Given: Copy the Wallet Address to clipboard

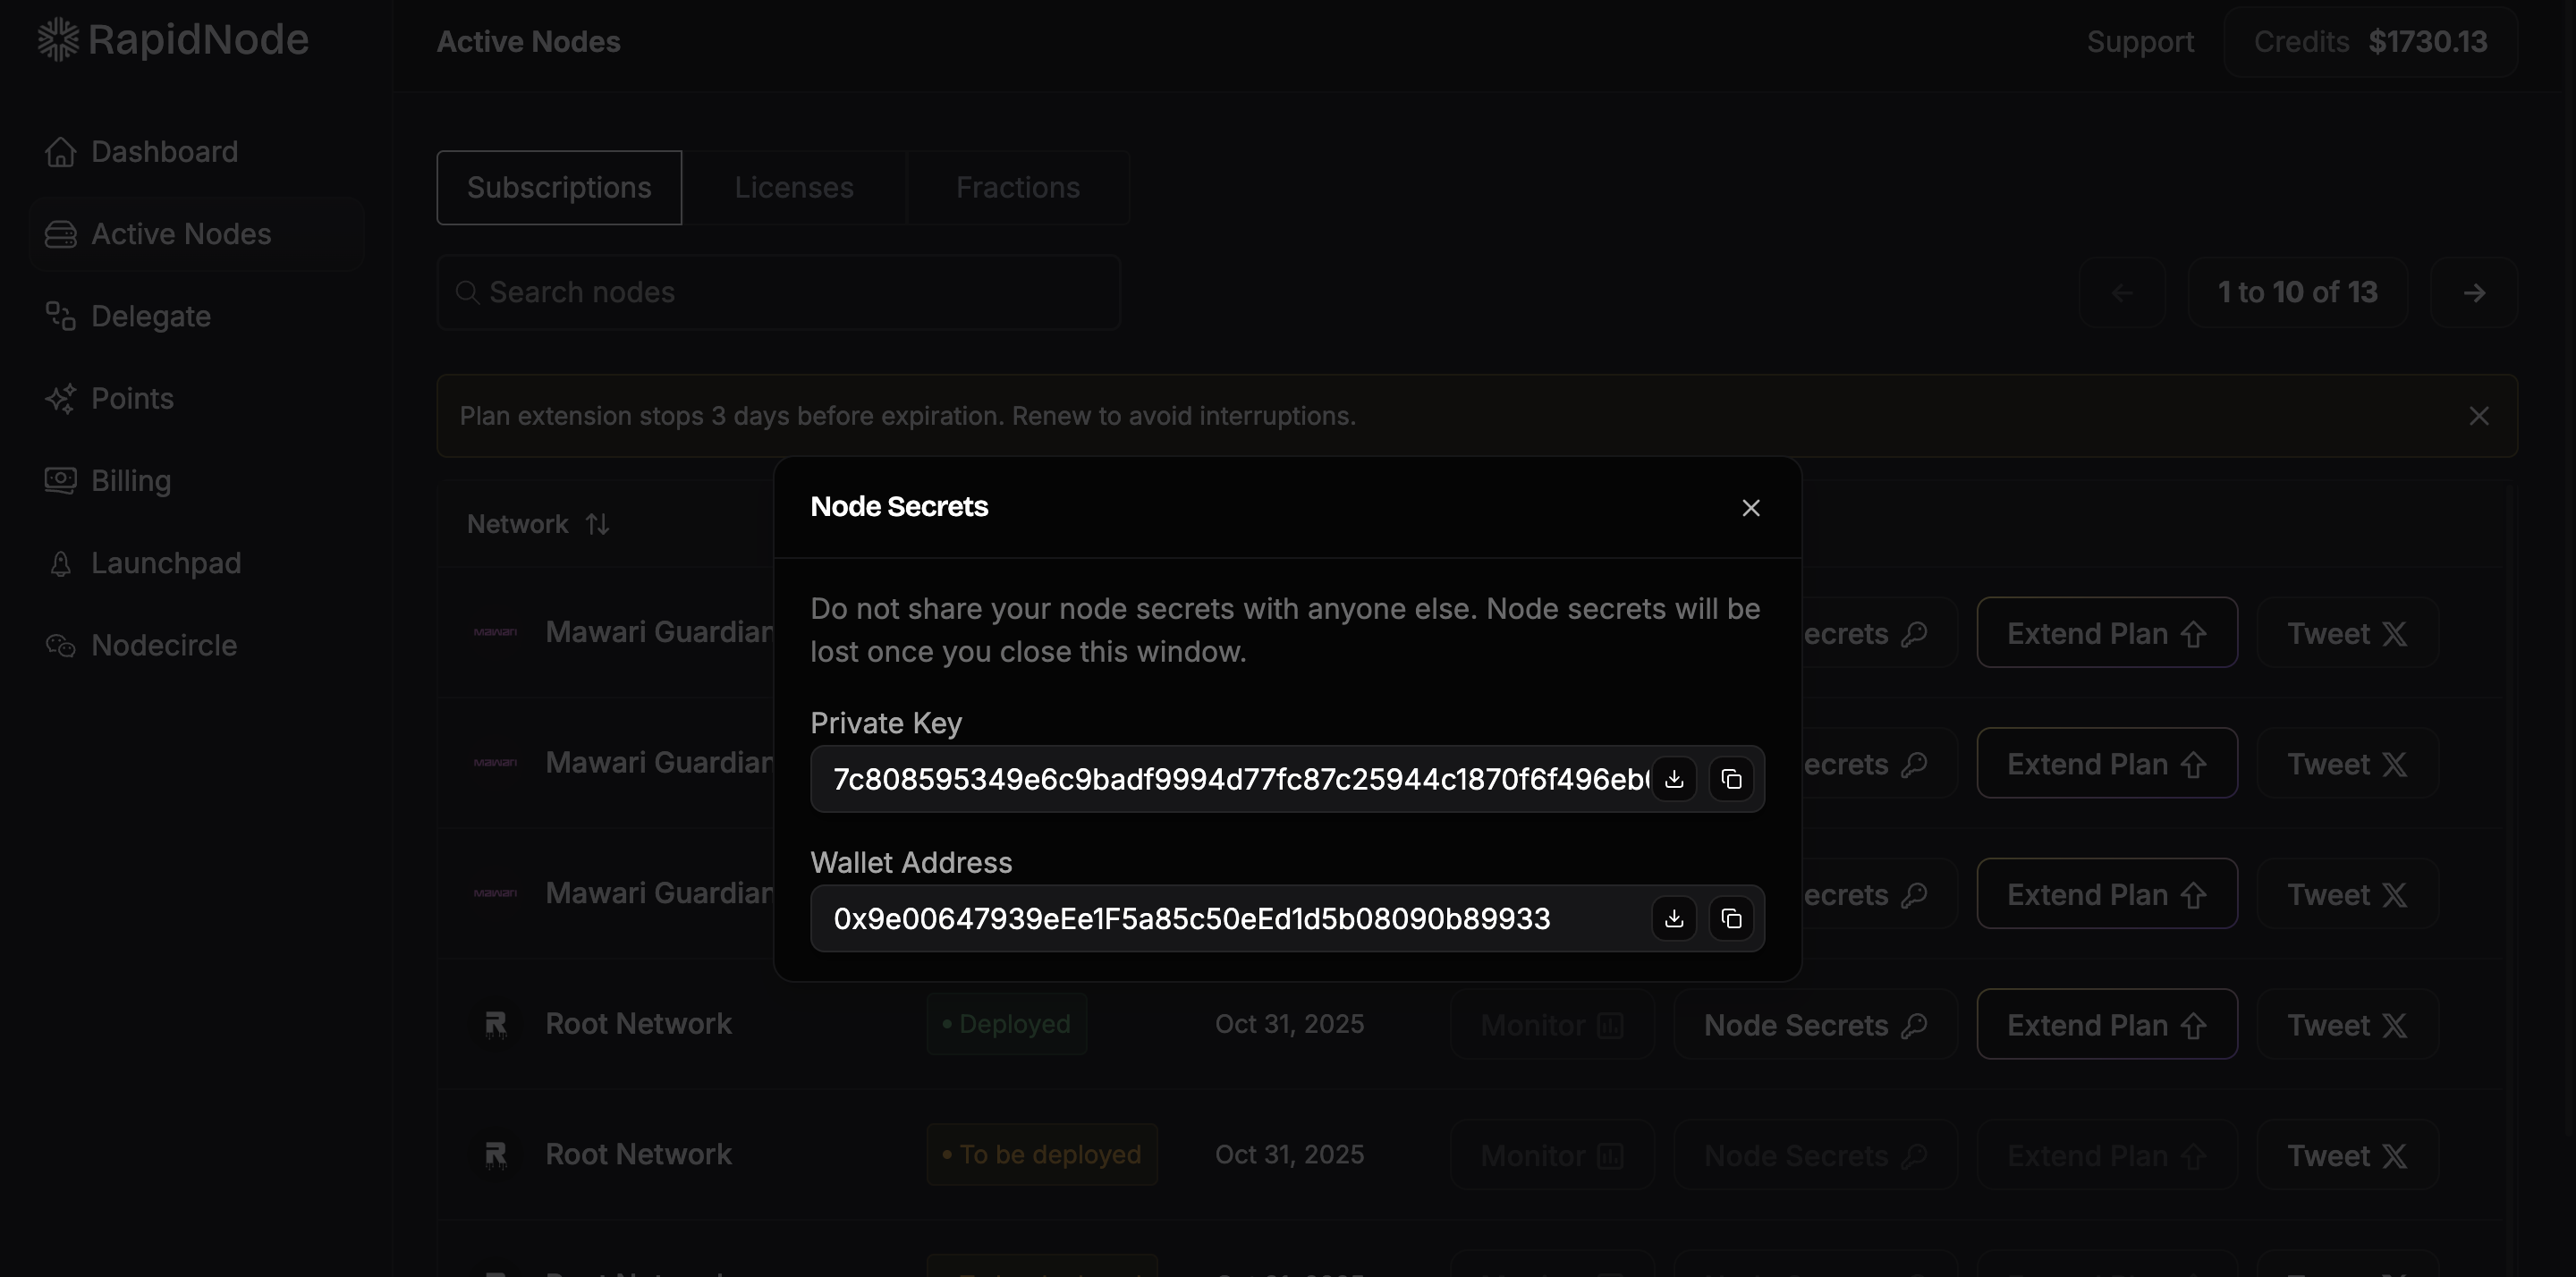Looking at the screenshot, I should [x=1731, y=918].
